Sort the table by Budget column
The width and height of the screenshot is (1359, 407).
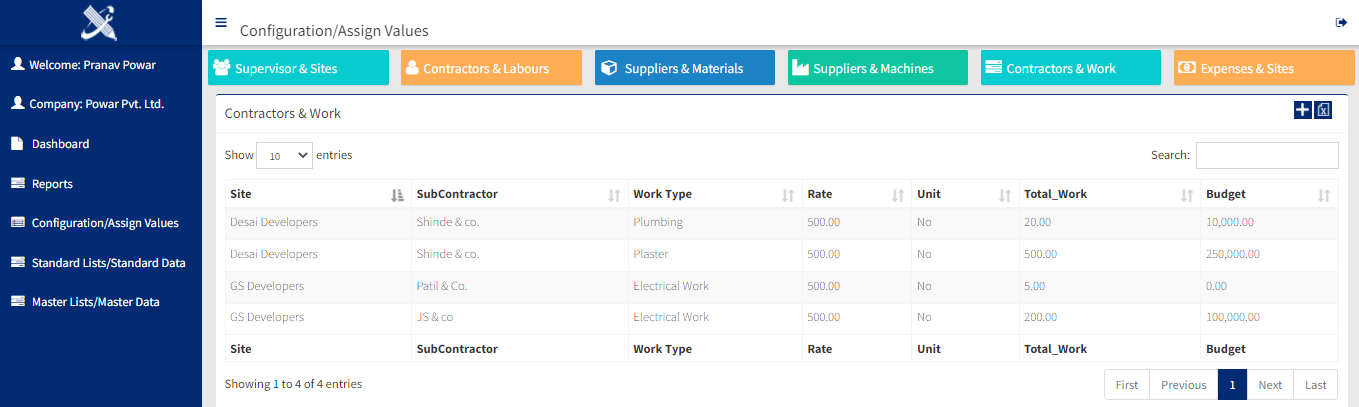tap(1268, 194)
